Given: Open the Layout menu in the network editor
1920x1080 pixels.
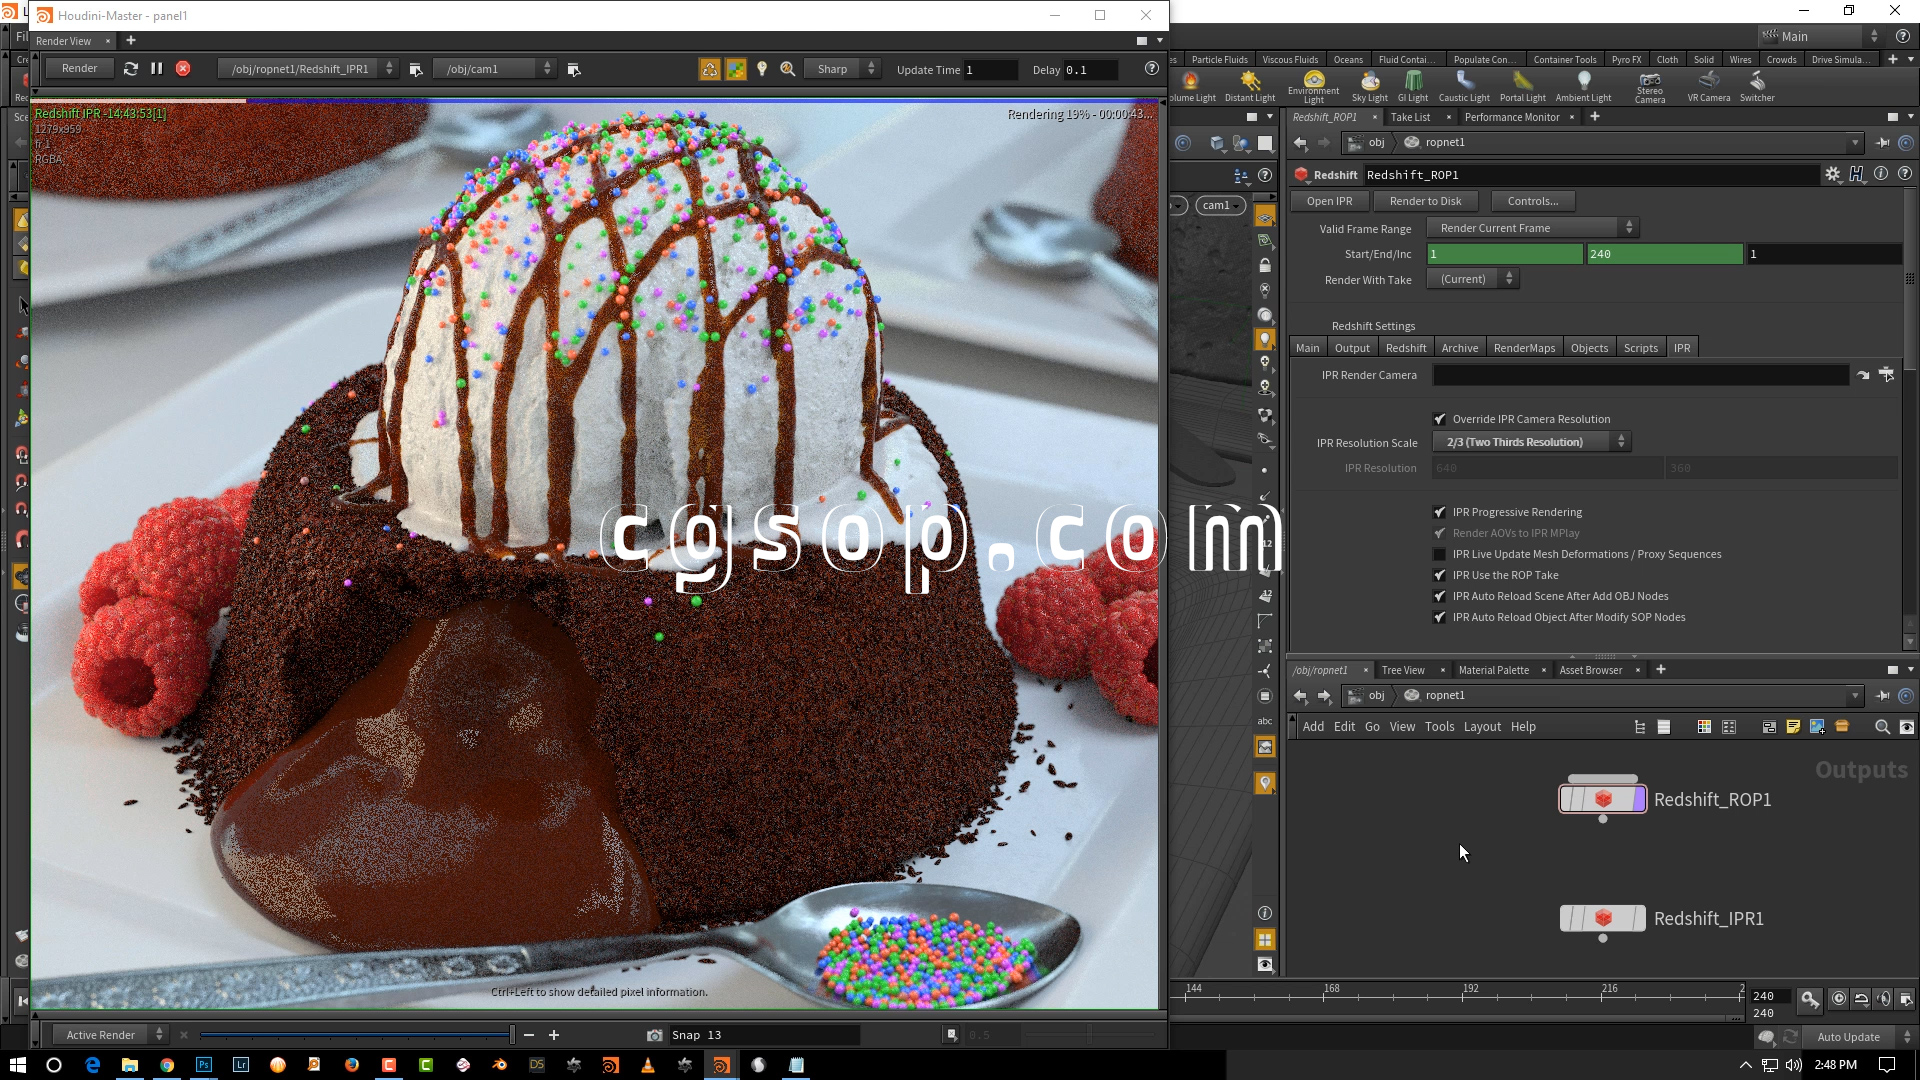Looking at the screenshot, I should [x=1481, y=727].
